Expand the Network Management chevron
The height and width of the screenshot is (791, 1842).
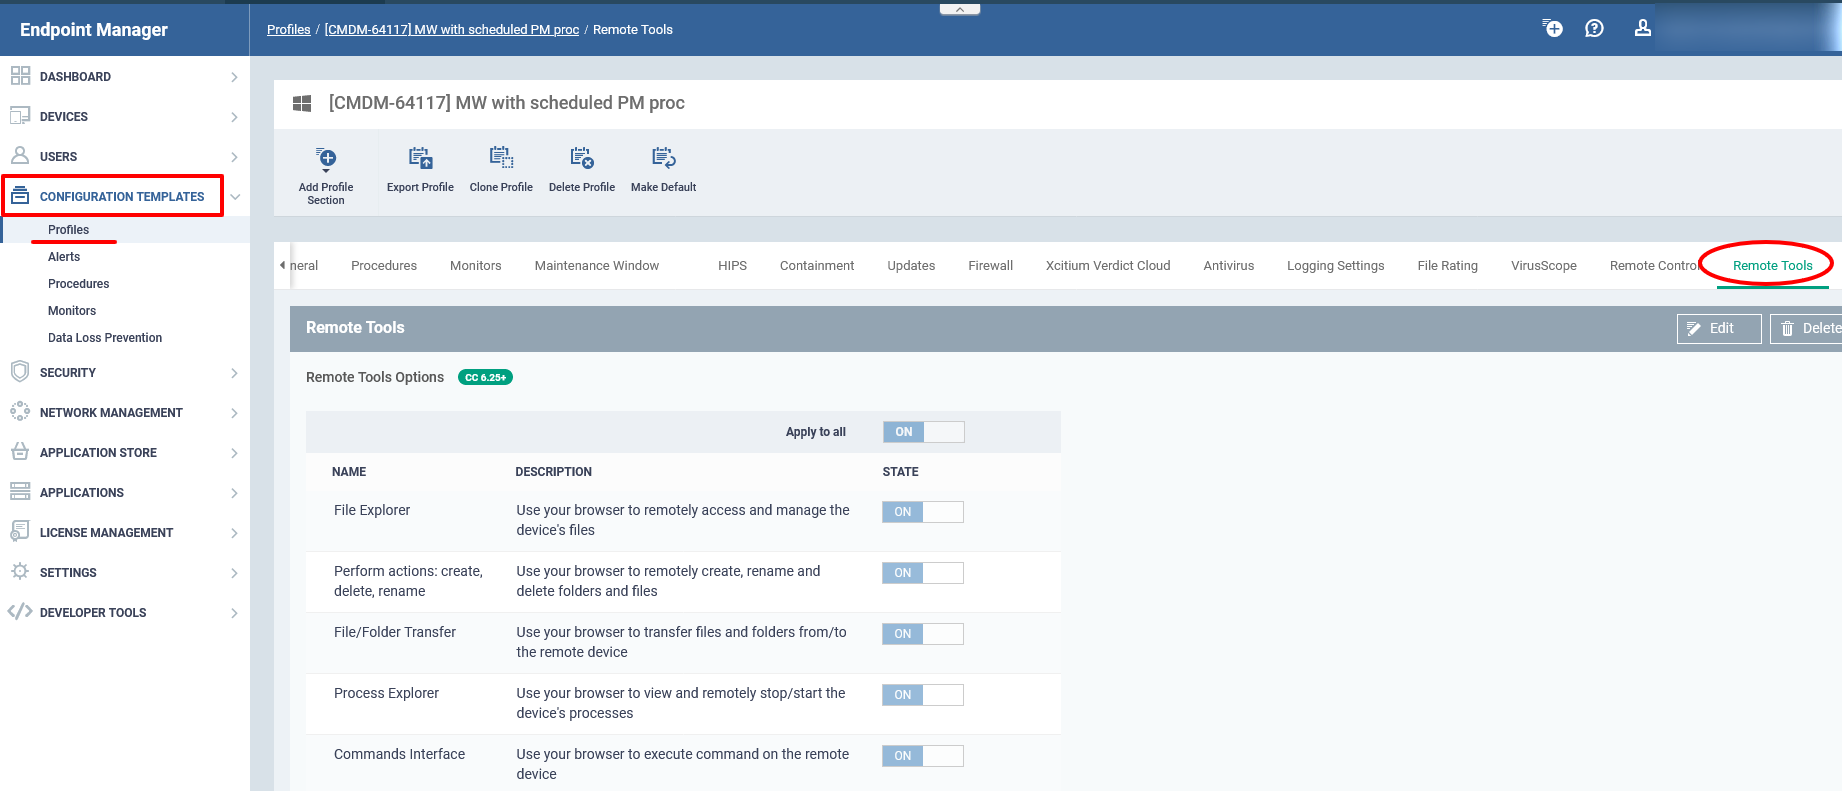234,413
